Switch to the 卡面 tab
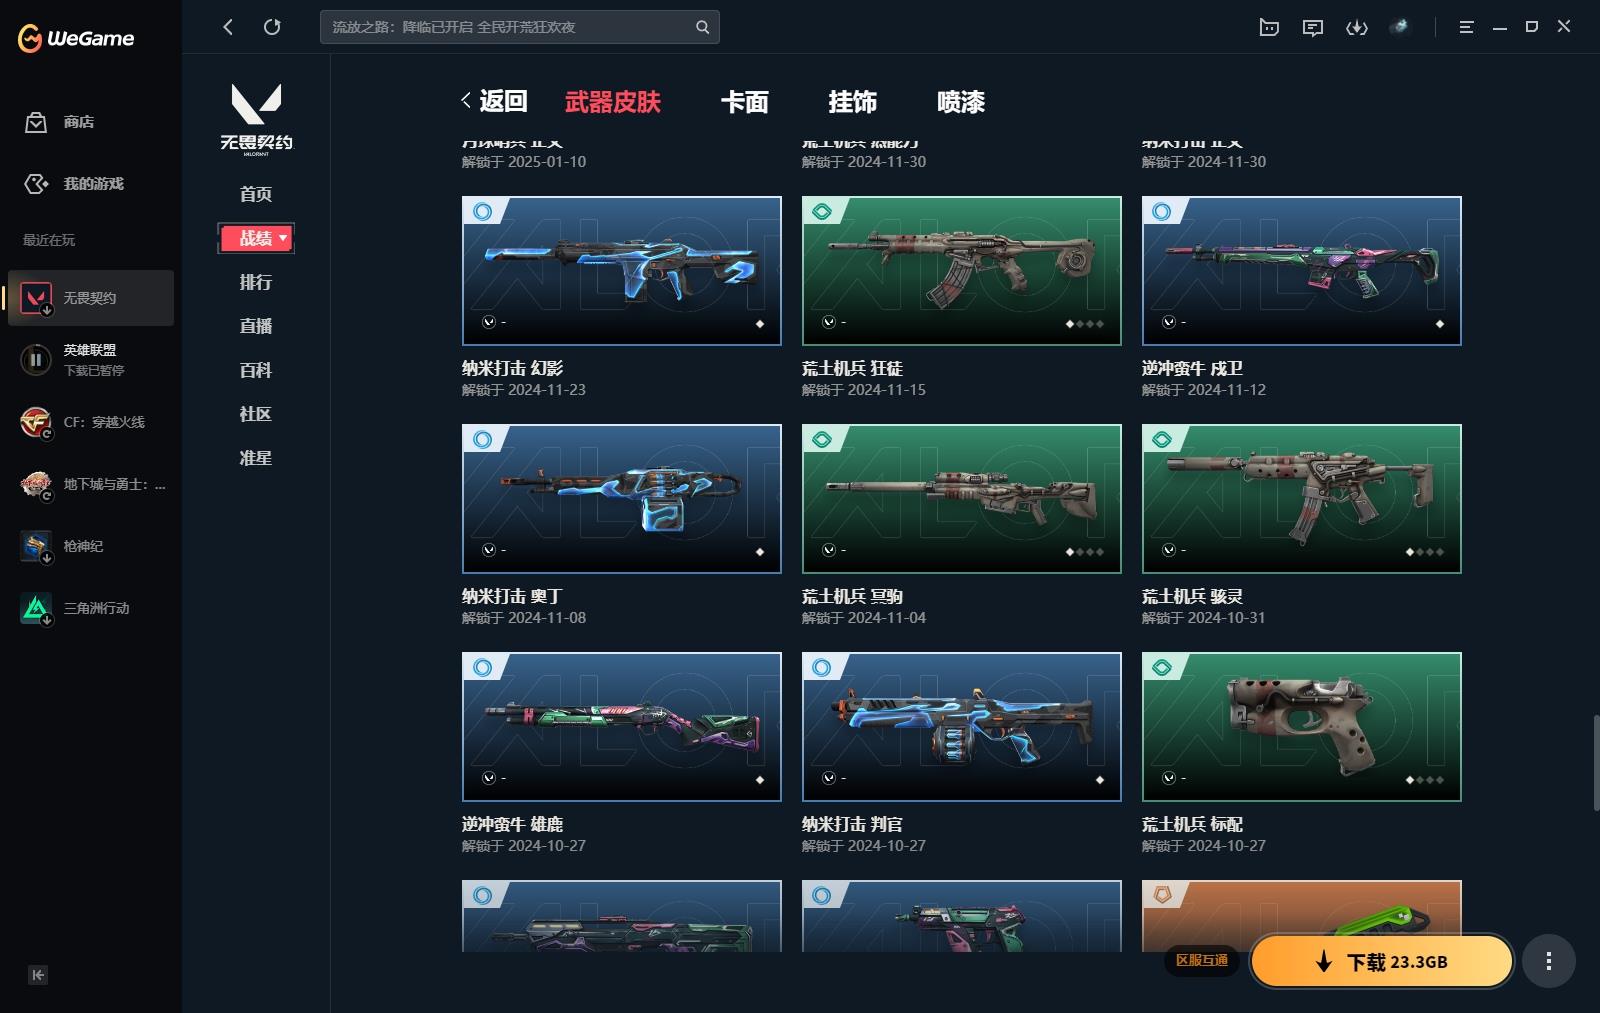Screen dimensions: 1600x1013 (x=744, y=102)
